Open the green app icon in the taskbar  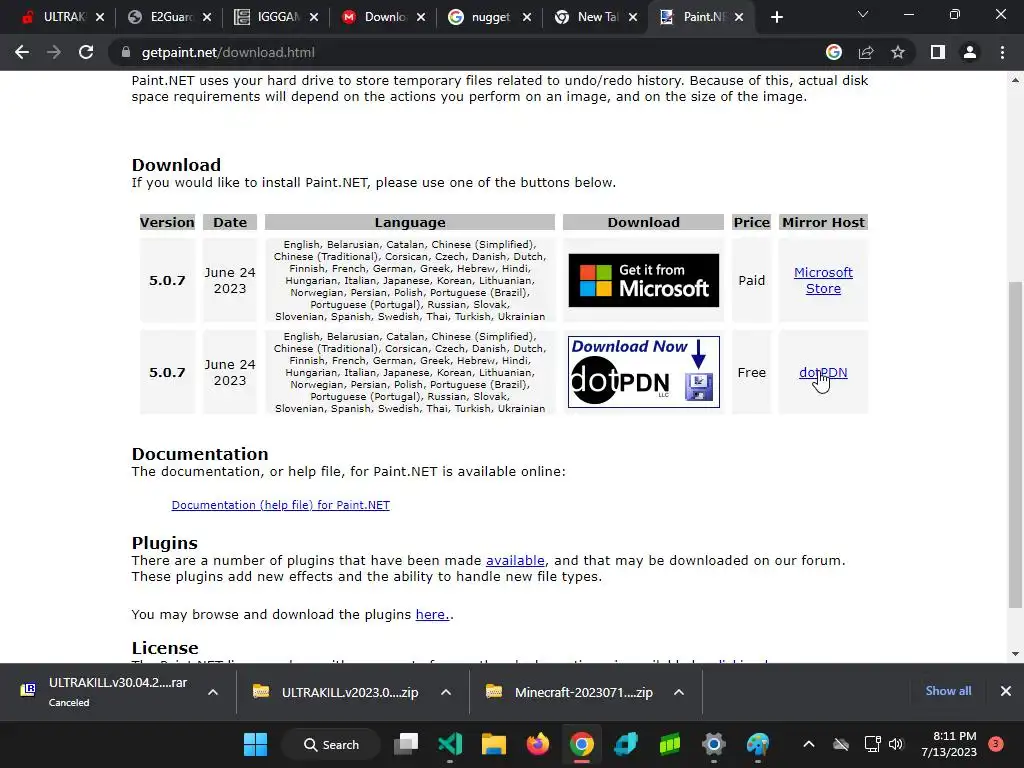669,744
